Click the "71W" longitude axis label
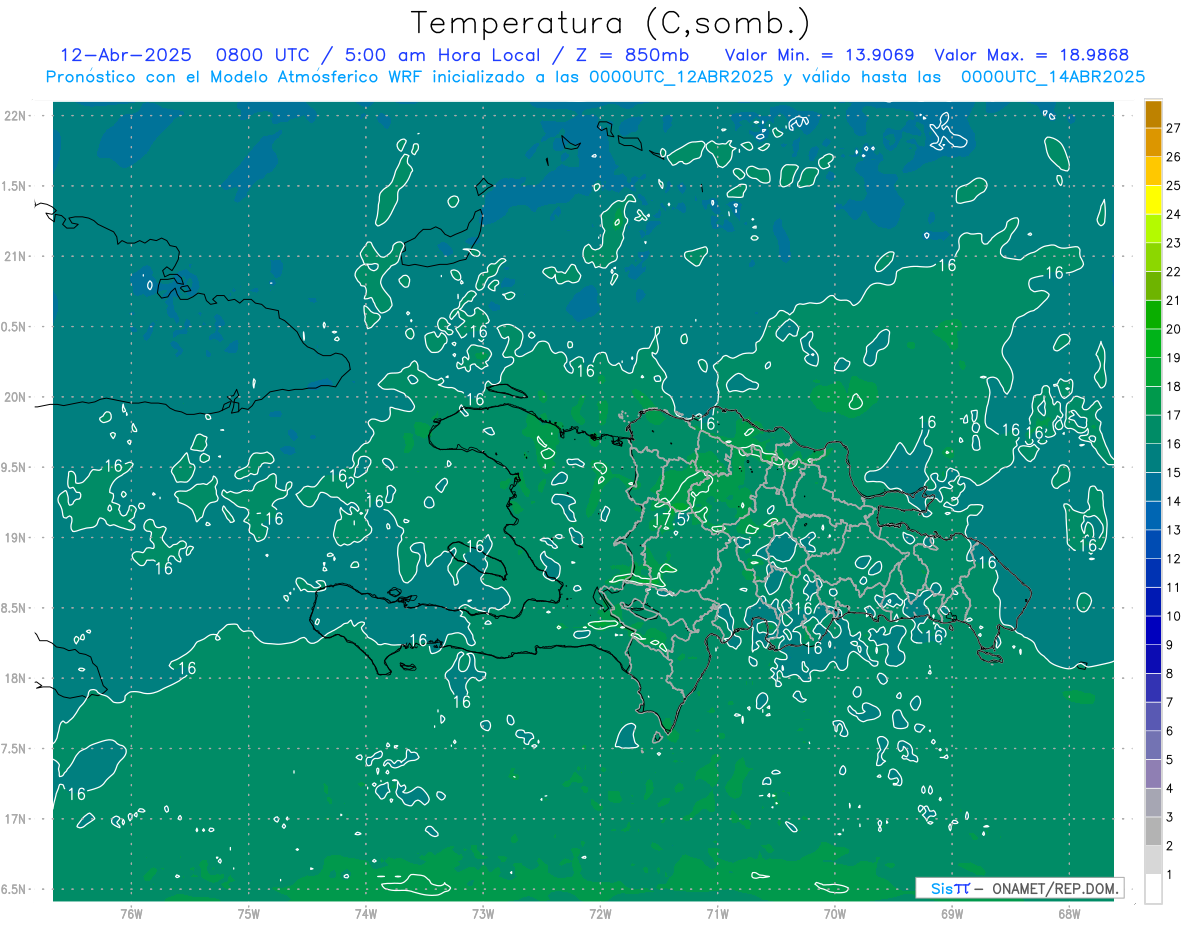 click(717, 912)
